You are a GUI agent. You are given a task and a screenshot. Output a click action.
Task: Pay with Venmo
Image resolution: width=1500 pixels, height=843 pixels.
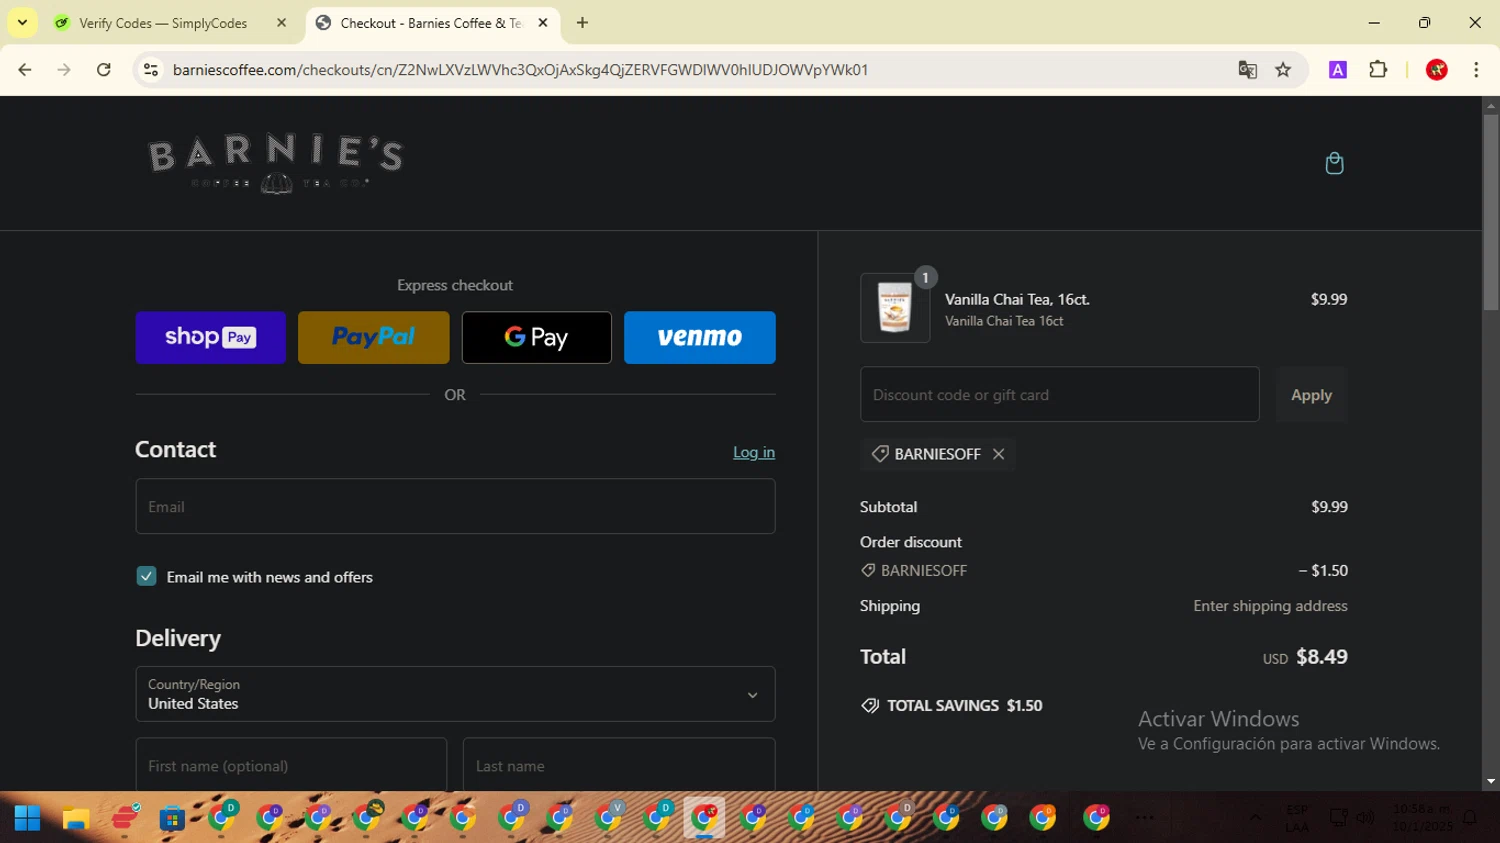coord(700,337)
